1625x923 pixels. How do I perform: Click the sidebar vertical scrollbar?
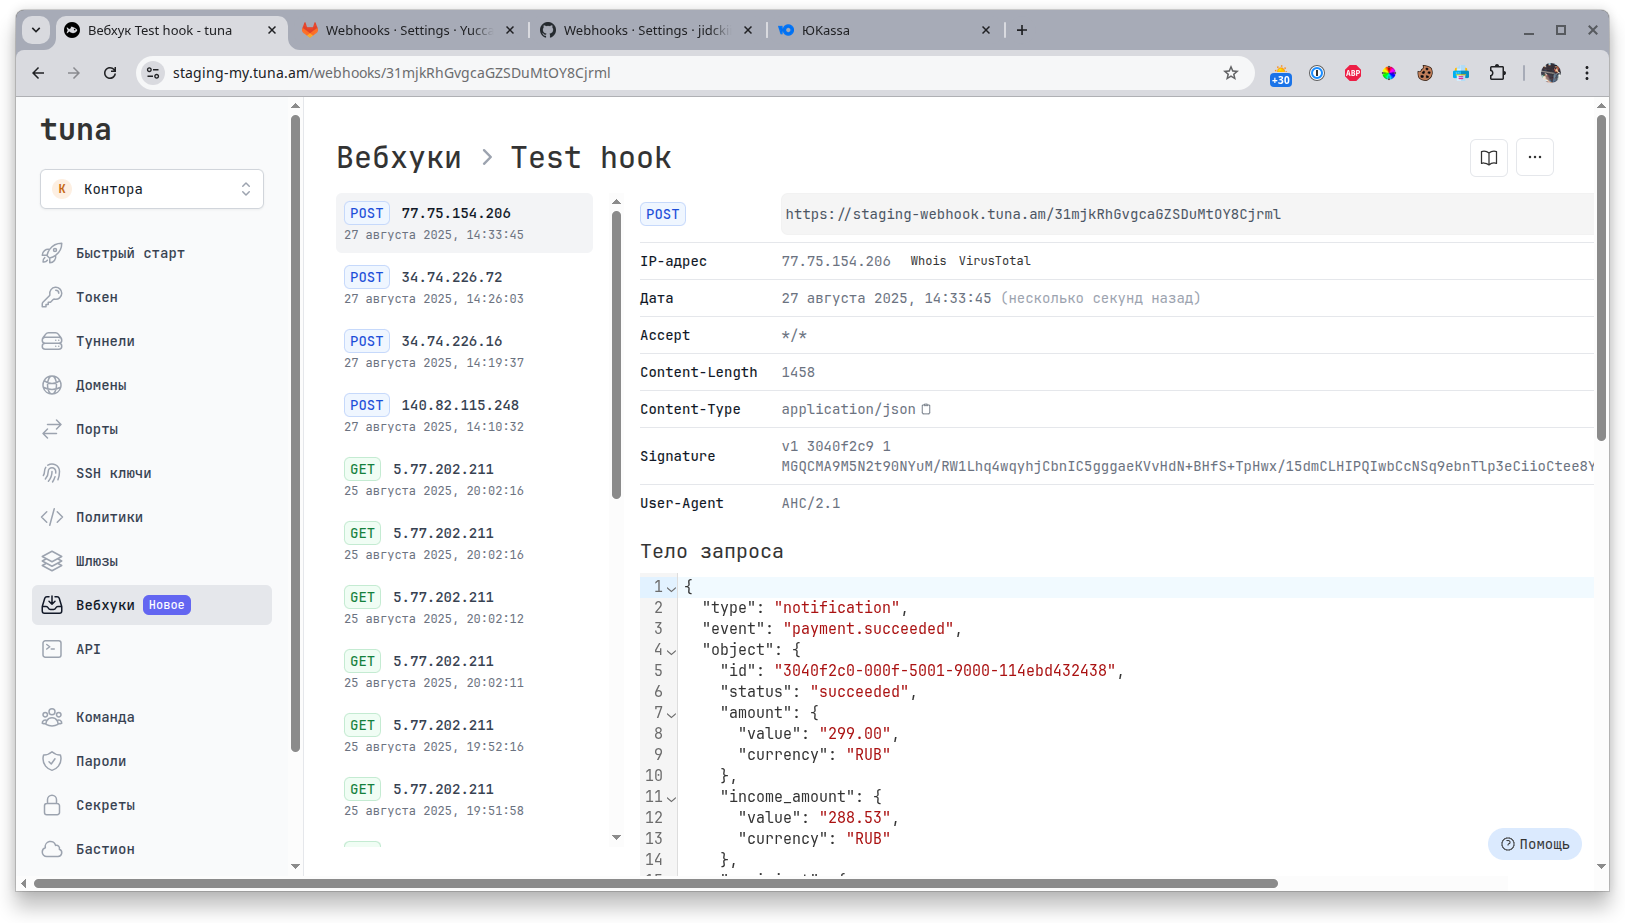pos(295,433)
